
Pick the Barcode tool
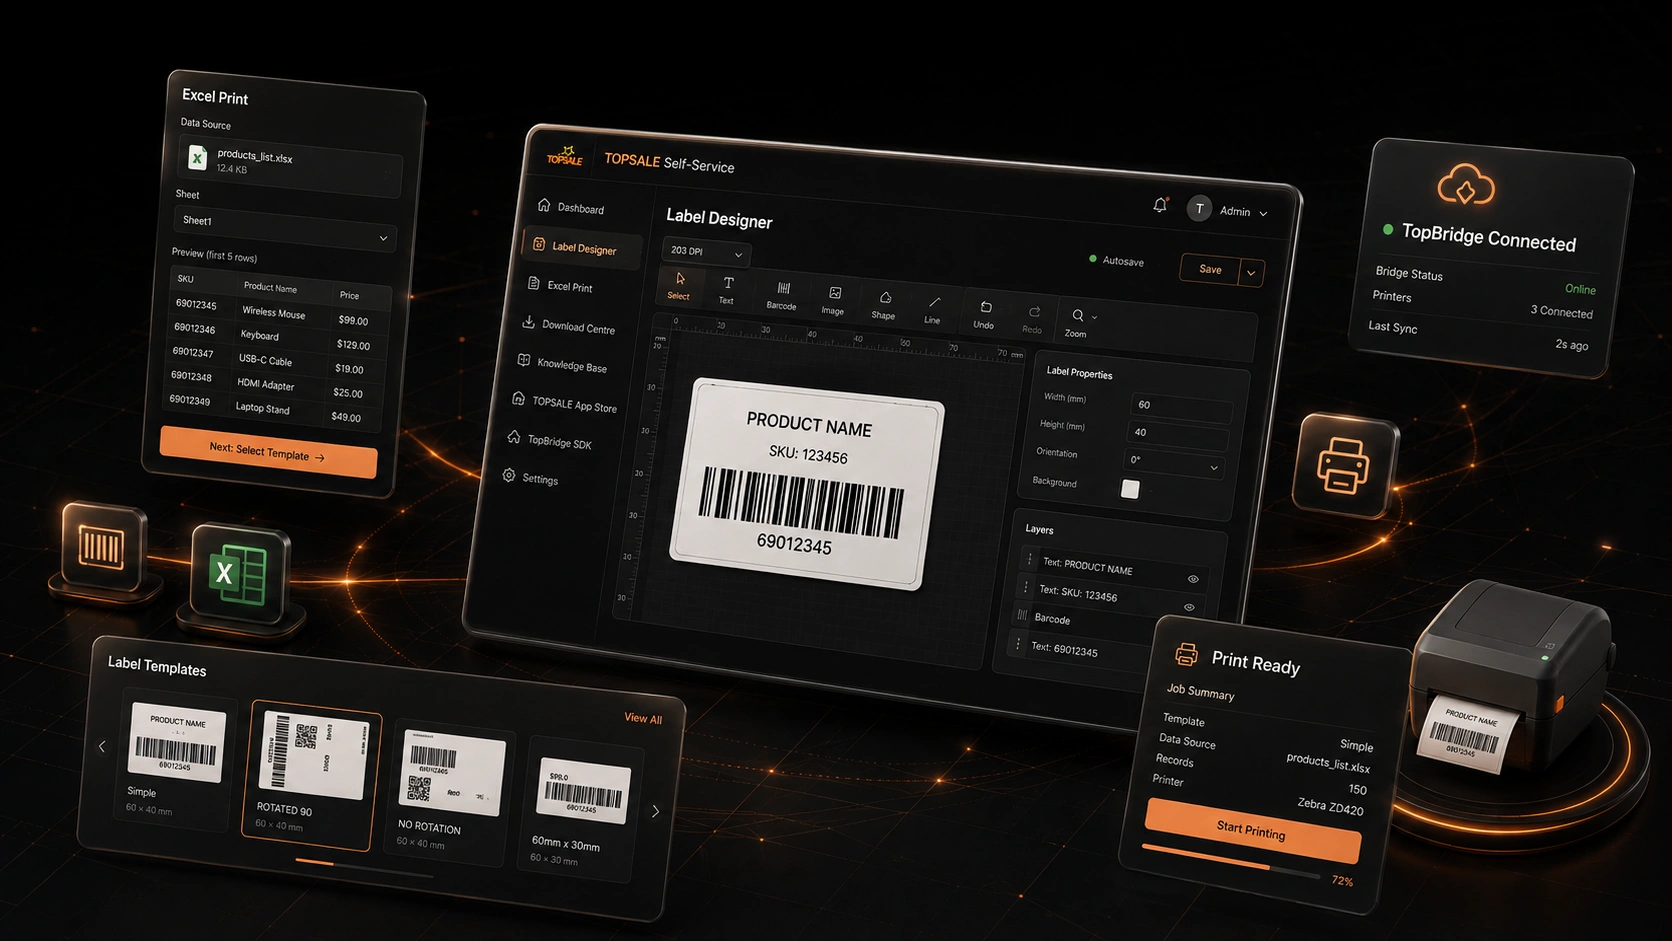[x=782, y=296]
